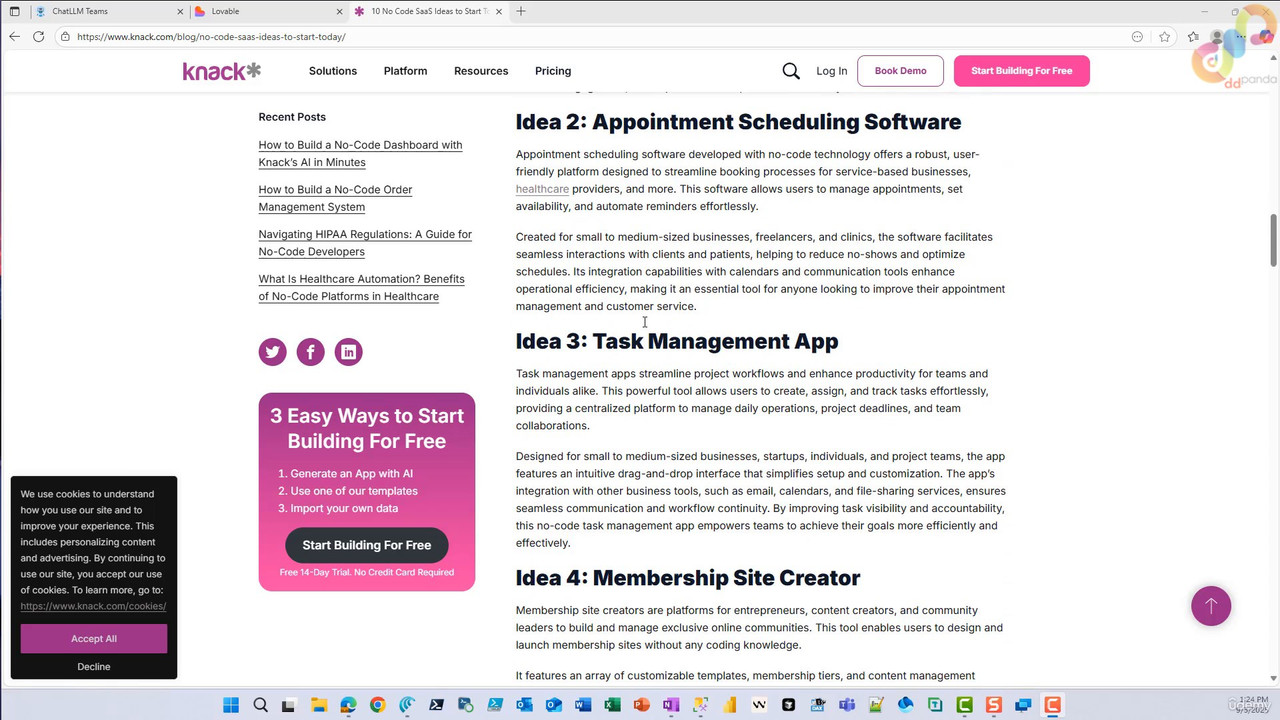The image size is (1280, 720).
Task: Open the No-Code Order Management System post
Action: (335, 198)
